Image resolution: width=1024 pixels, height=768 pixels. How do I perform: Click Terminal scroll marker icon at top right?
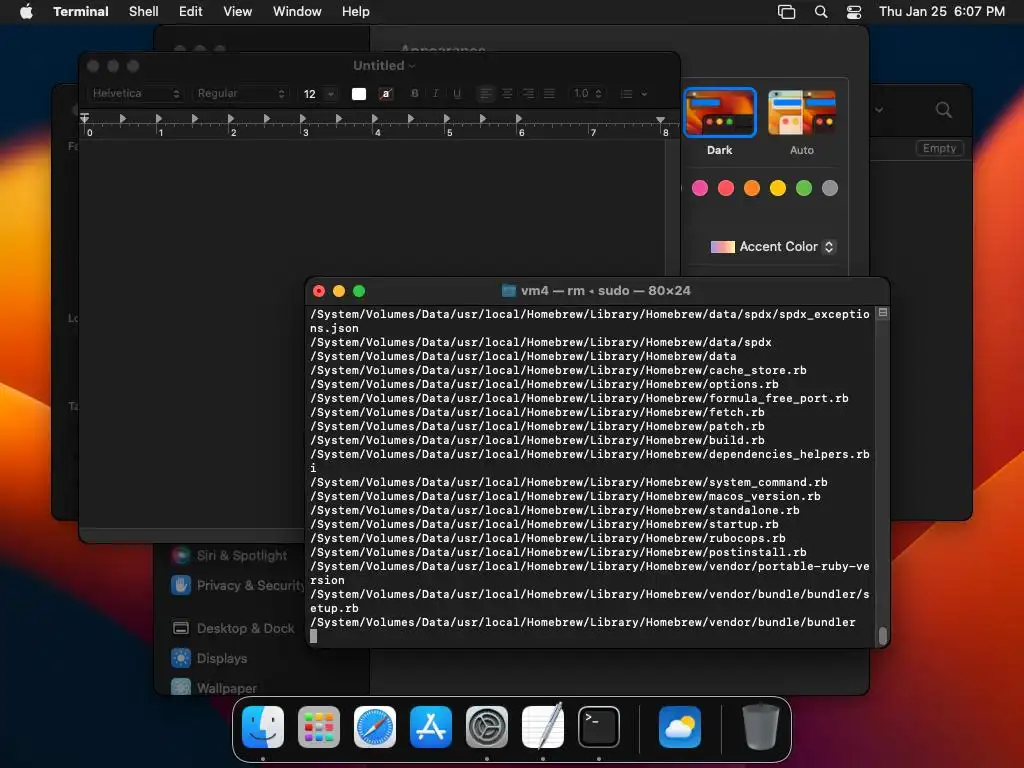tap(882, 313)
